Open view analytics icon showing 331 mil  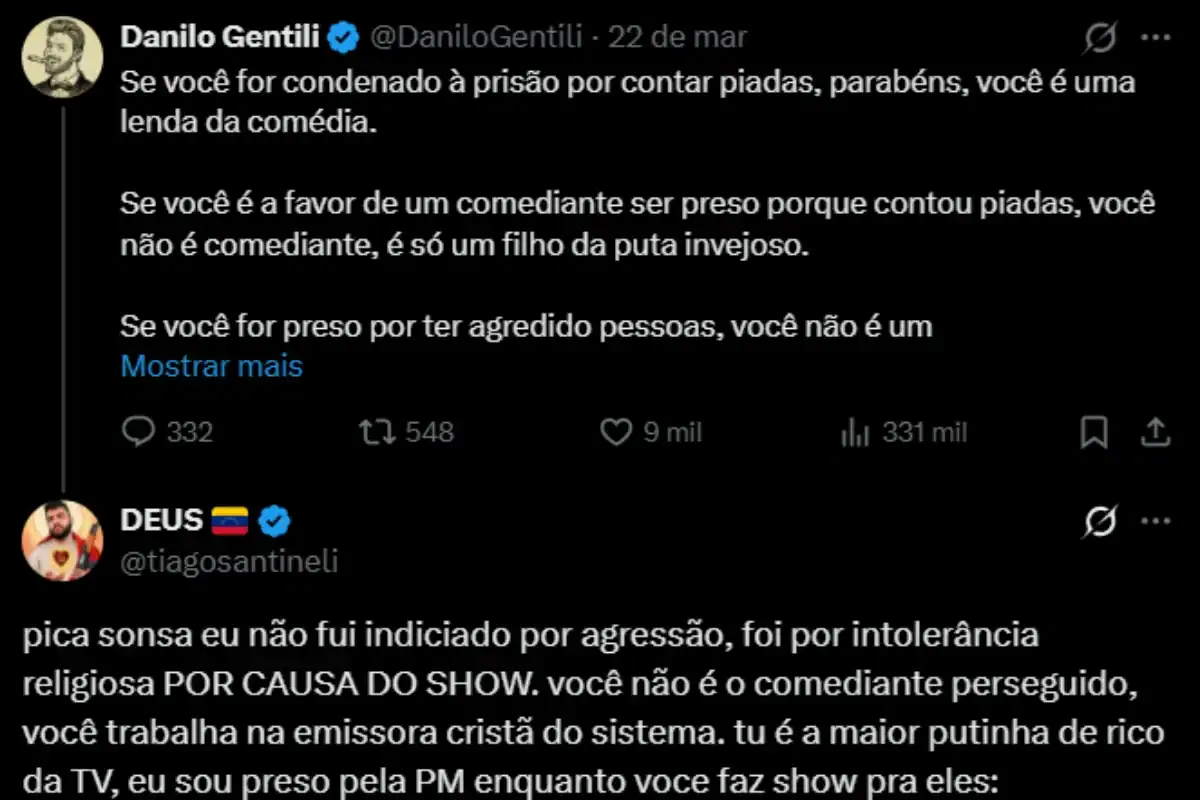(x=854, y=432)
